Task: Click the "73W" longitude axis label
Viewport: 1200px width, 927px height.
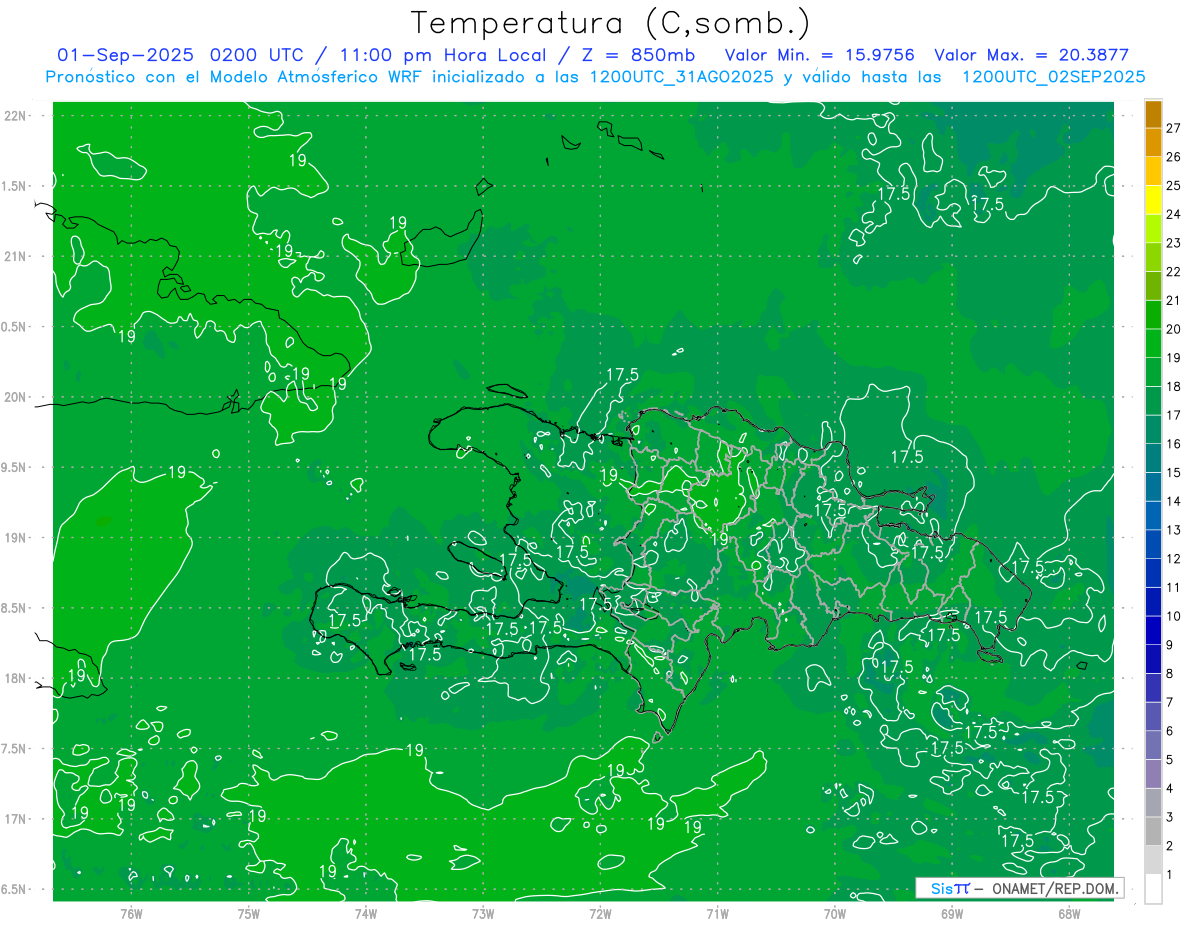Action: pyautogui.click(x=483, y=914)
